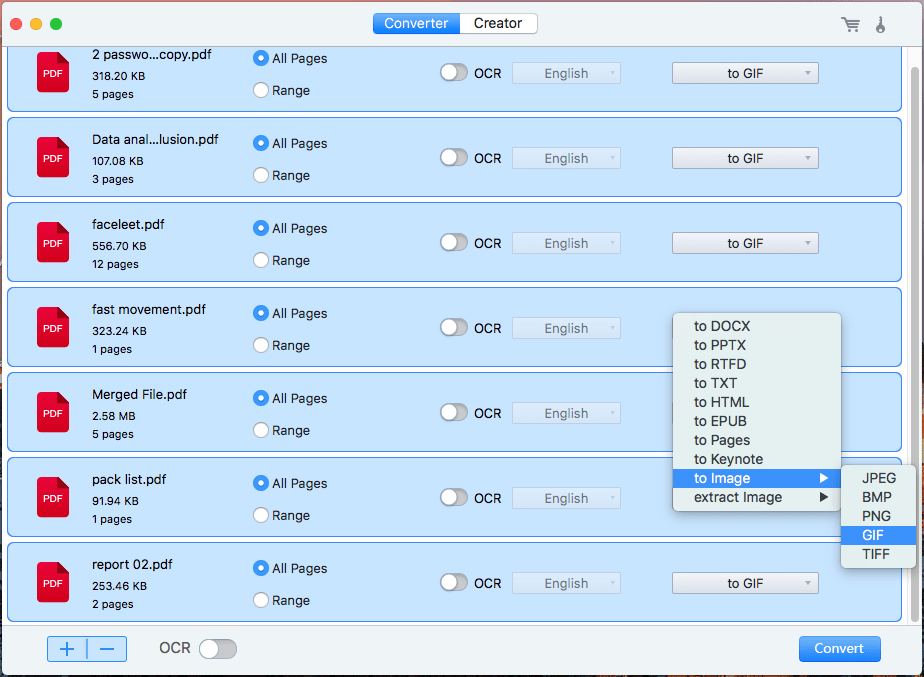Screen dimensions: 924x677
Task: Open the format dropdown for faceleet.pdf
Action: click(745, 243)
